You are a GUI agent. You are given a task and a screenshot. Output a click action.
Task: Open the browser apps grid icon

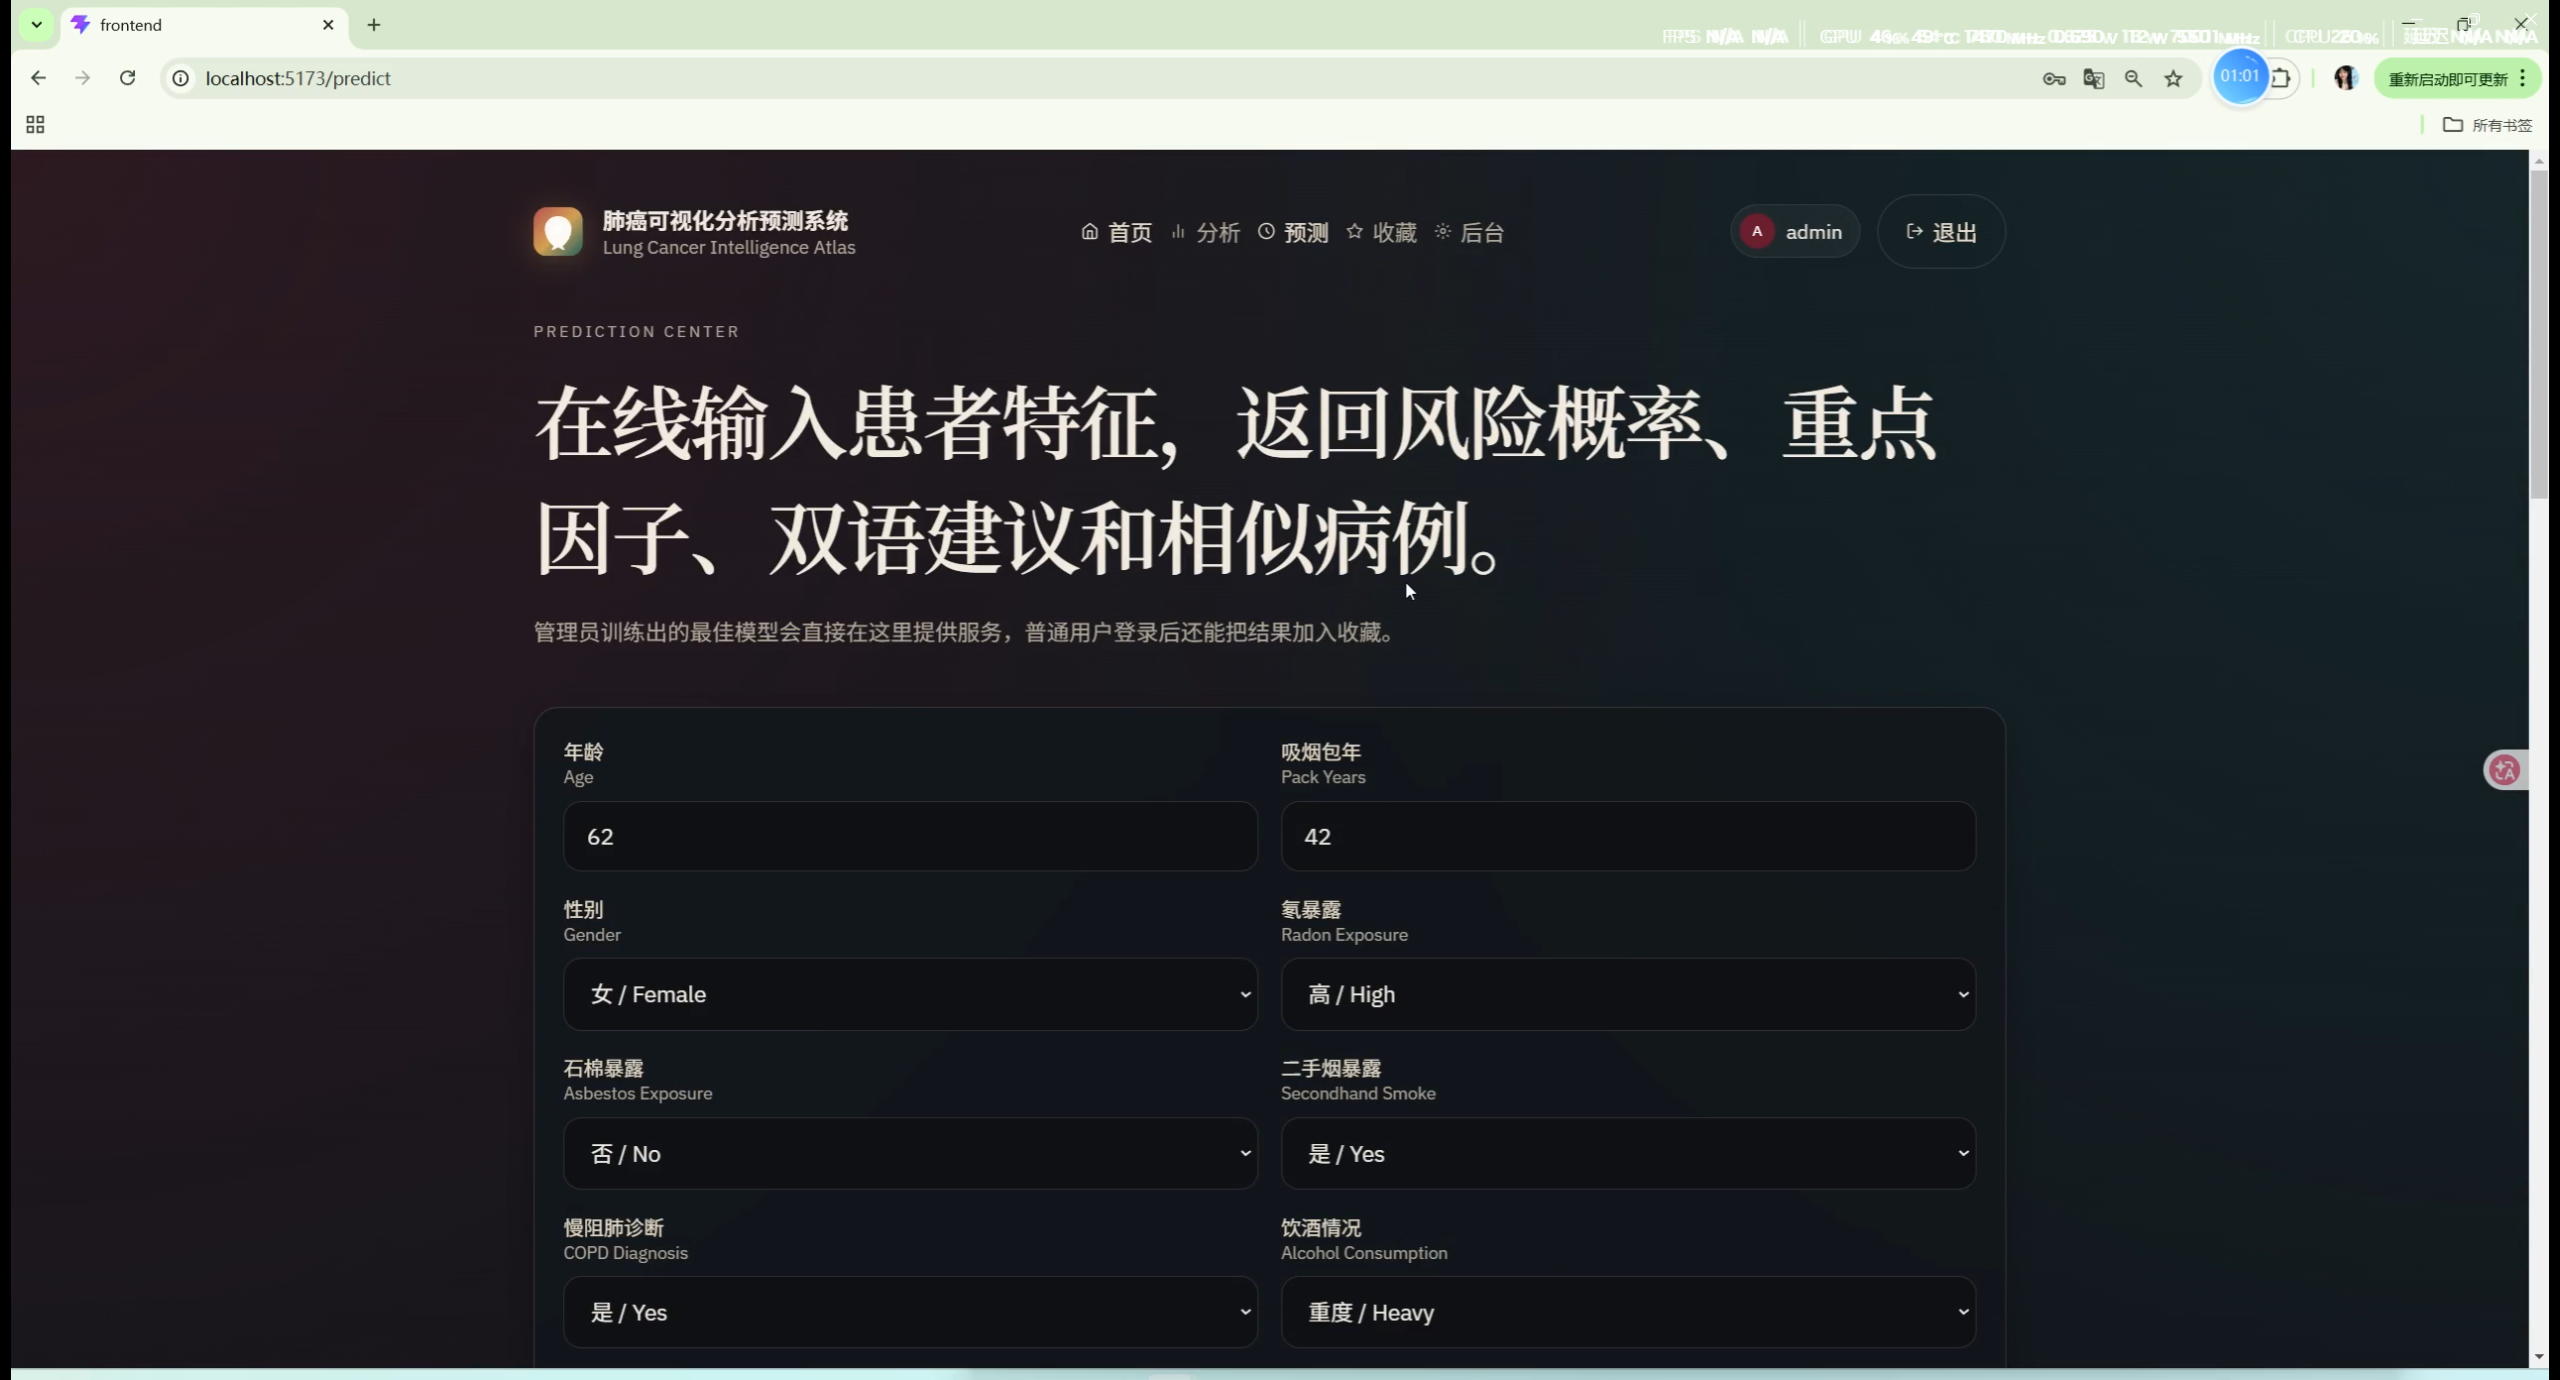coord(35,125)
